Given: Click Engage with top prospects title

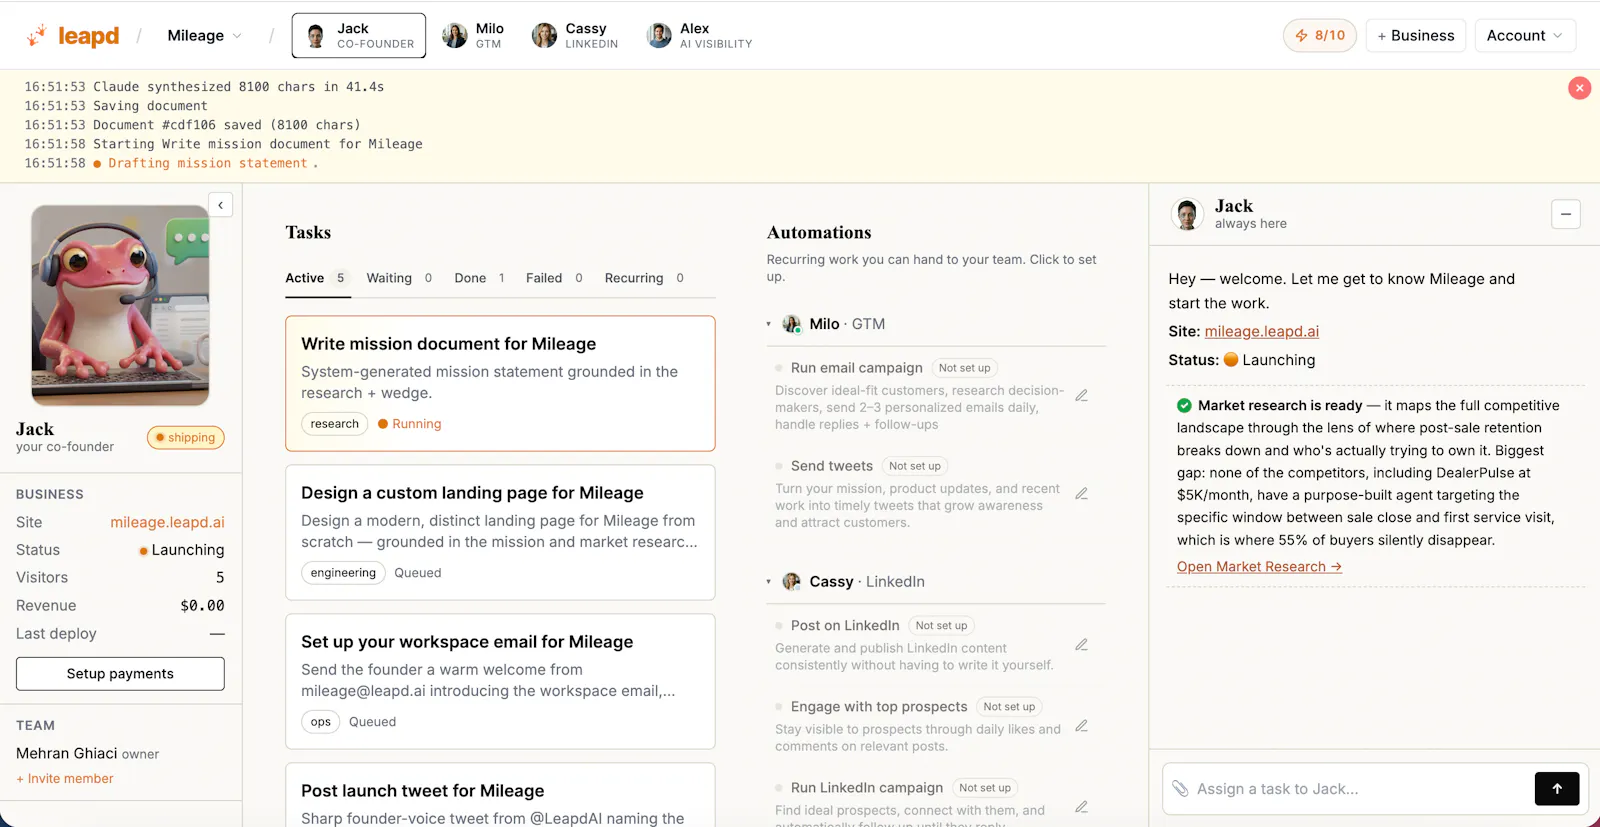Looking at the screenshot, I should pos(879,707).
